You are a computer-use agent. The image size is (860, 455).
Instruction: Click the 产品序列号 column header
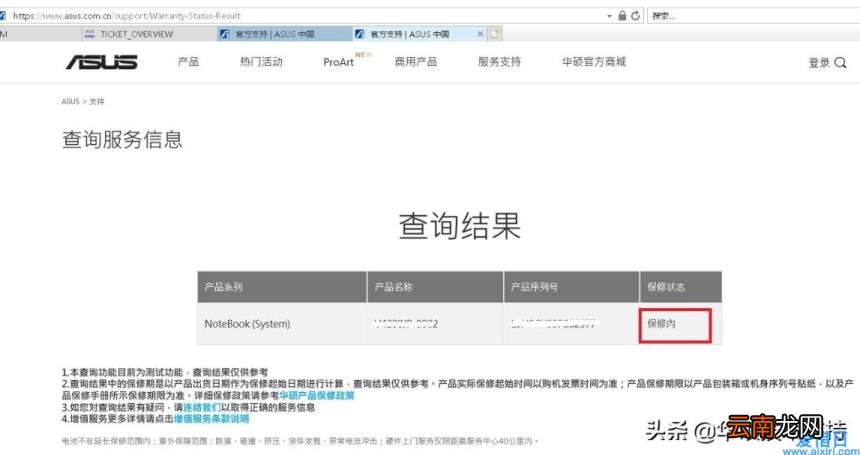(572, 287)
